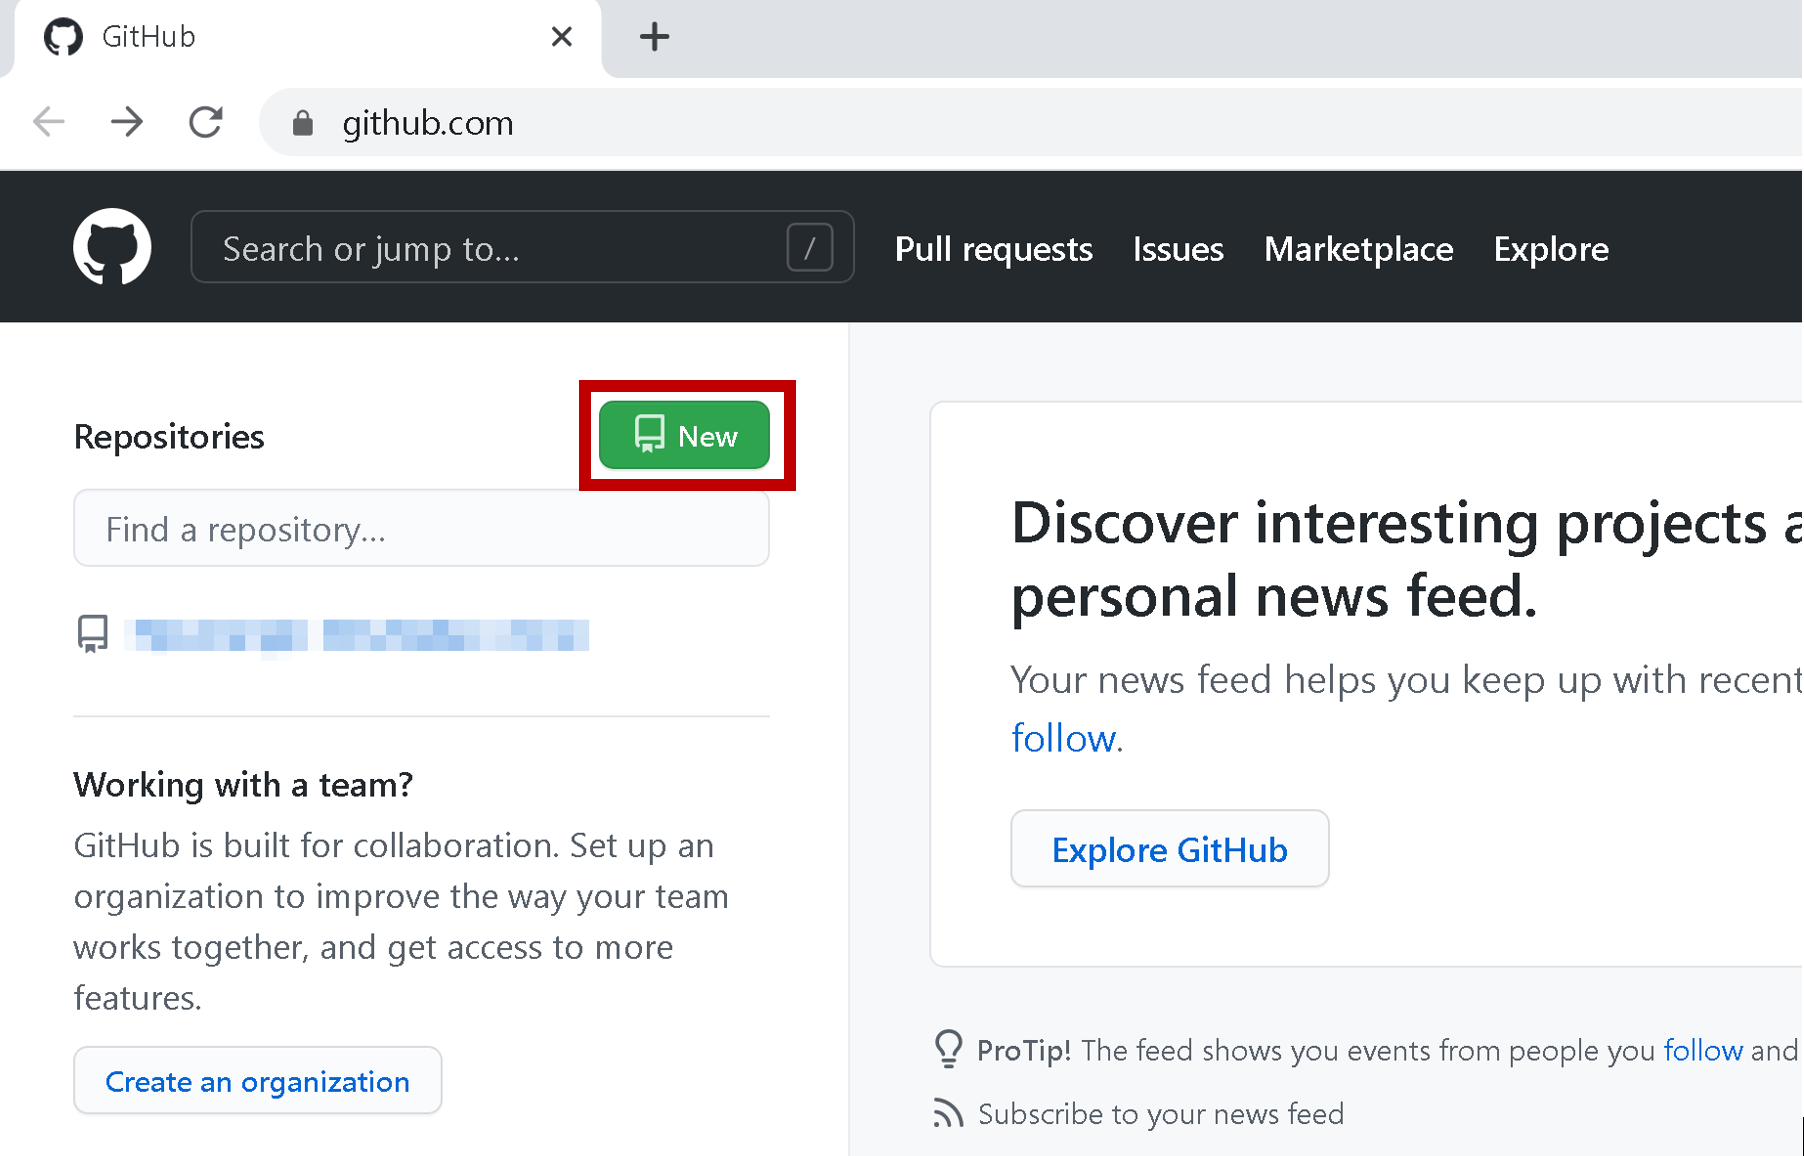The height and width of the screenshot is (1156, 1804).
Task: Create a new repository with New button
Action: 685,435
